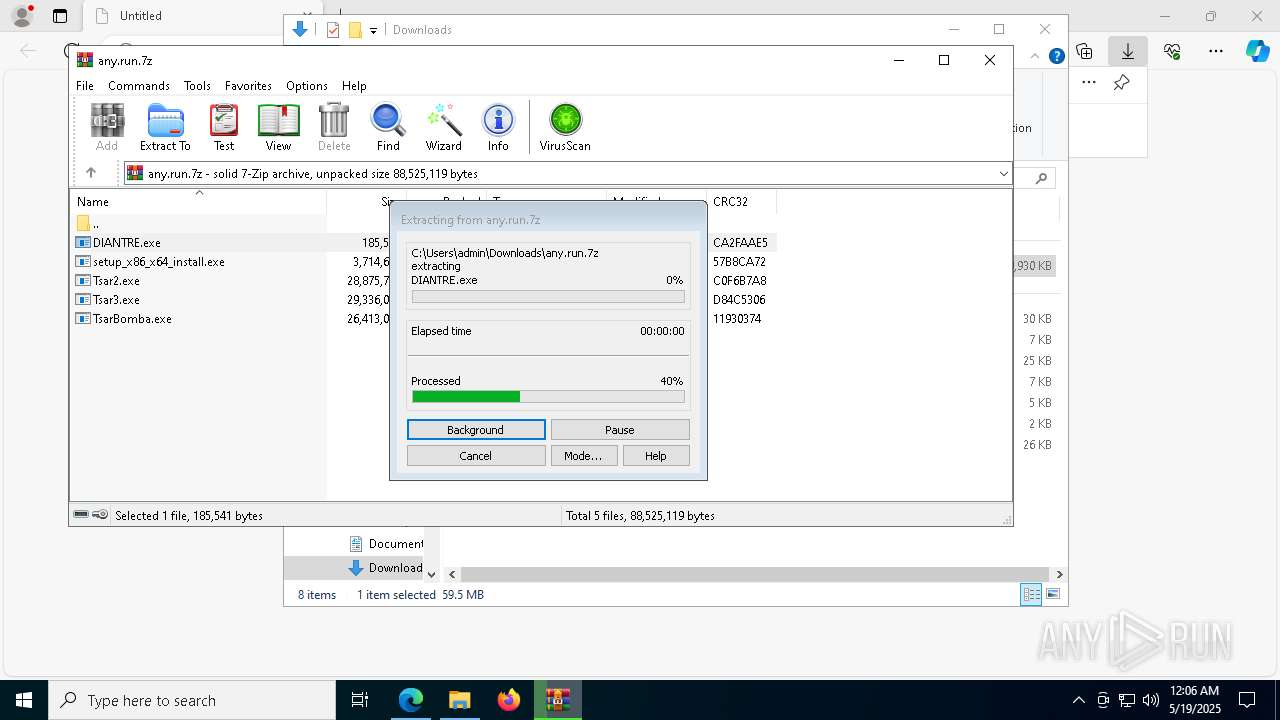The width and height of the screenshot is (1280, 720).
Task: Switch Explorer to details view icon
Action: 1031,594
